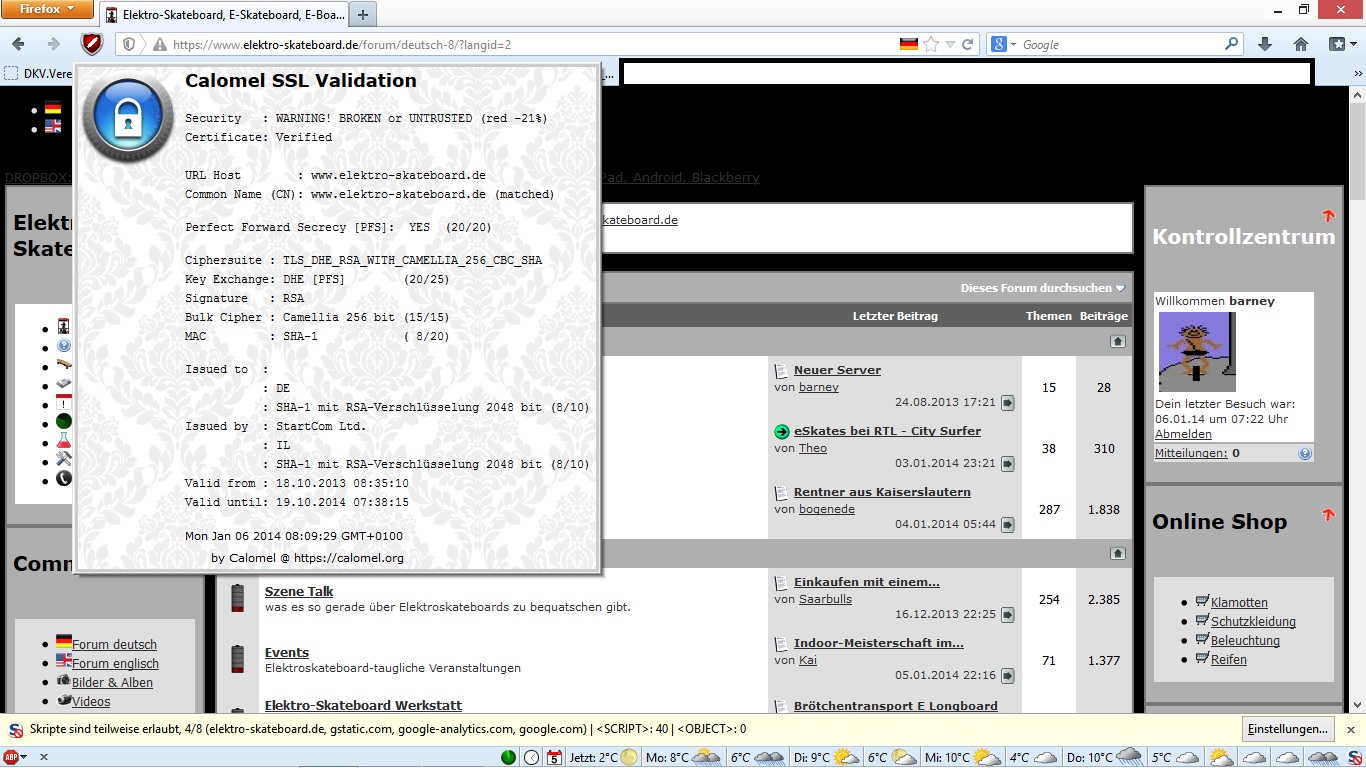Image resolution: width=1366 pixels, height=768 pixels.
Task: Open a new tab with plus button
Action: tap(363, 14)
